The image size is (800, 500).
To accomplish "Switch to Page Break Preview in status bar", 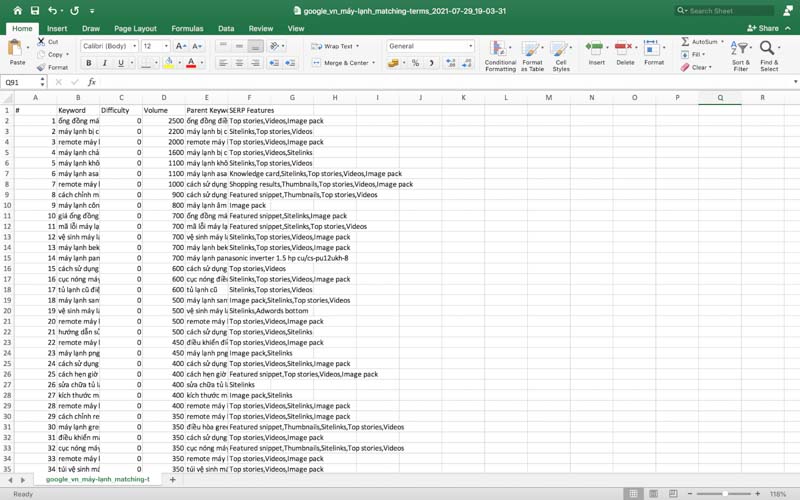I will [673, 493].
